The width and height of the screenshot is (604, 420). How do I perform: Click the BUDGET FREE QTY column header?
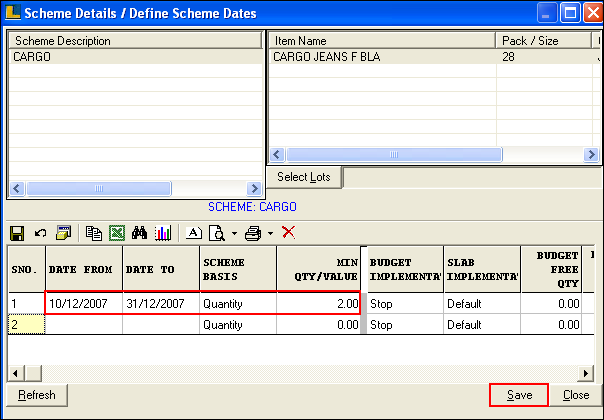pos(551,269)
